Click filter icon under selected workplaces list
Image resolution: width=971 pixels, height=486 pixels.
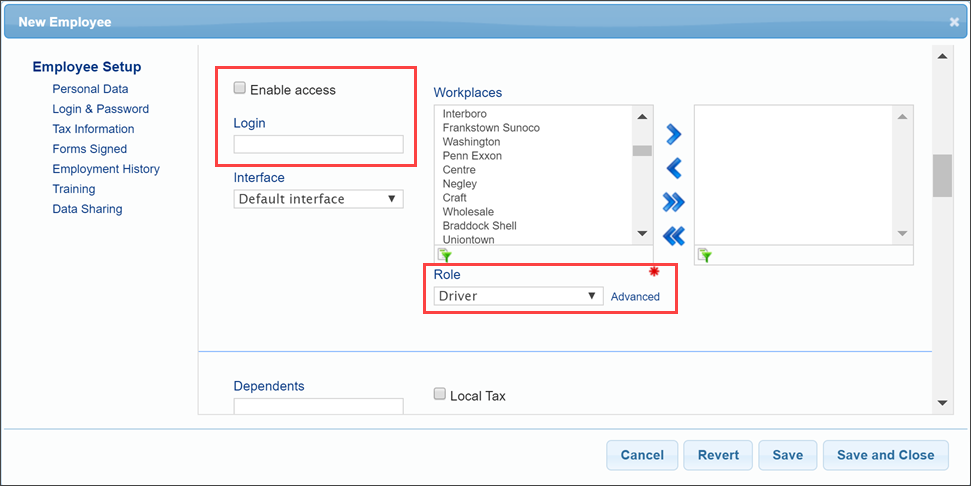coord(704,255)
